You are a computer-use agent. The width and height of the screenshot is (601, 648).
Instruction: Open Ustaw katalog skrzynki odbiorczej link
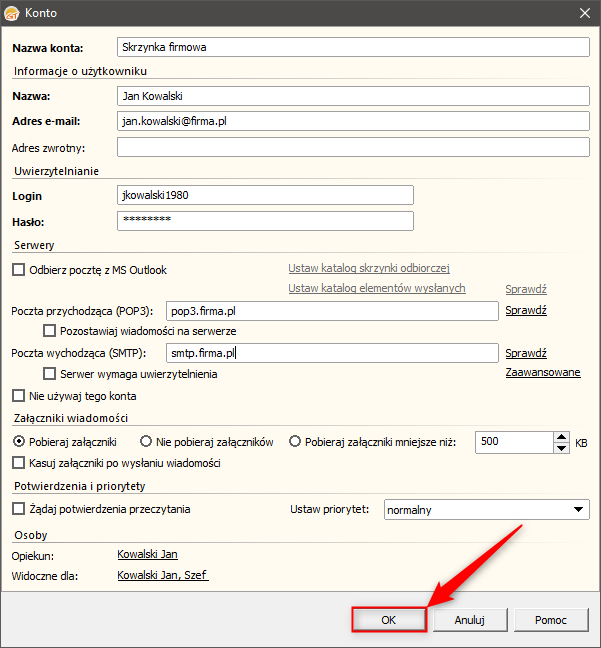click(369, 268)
